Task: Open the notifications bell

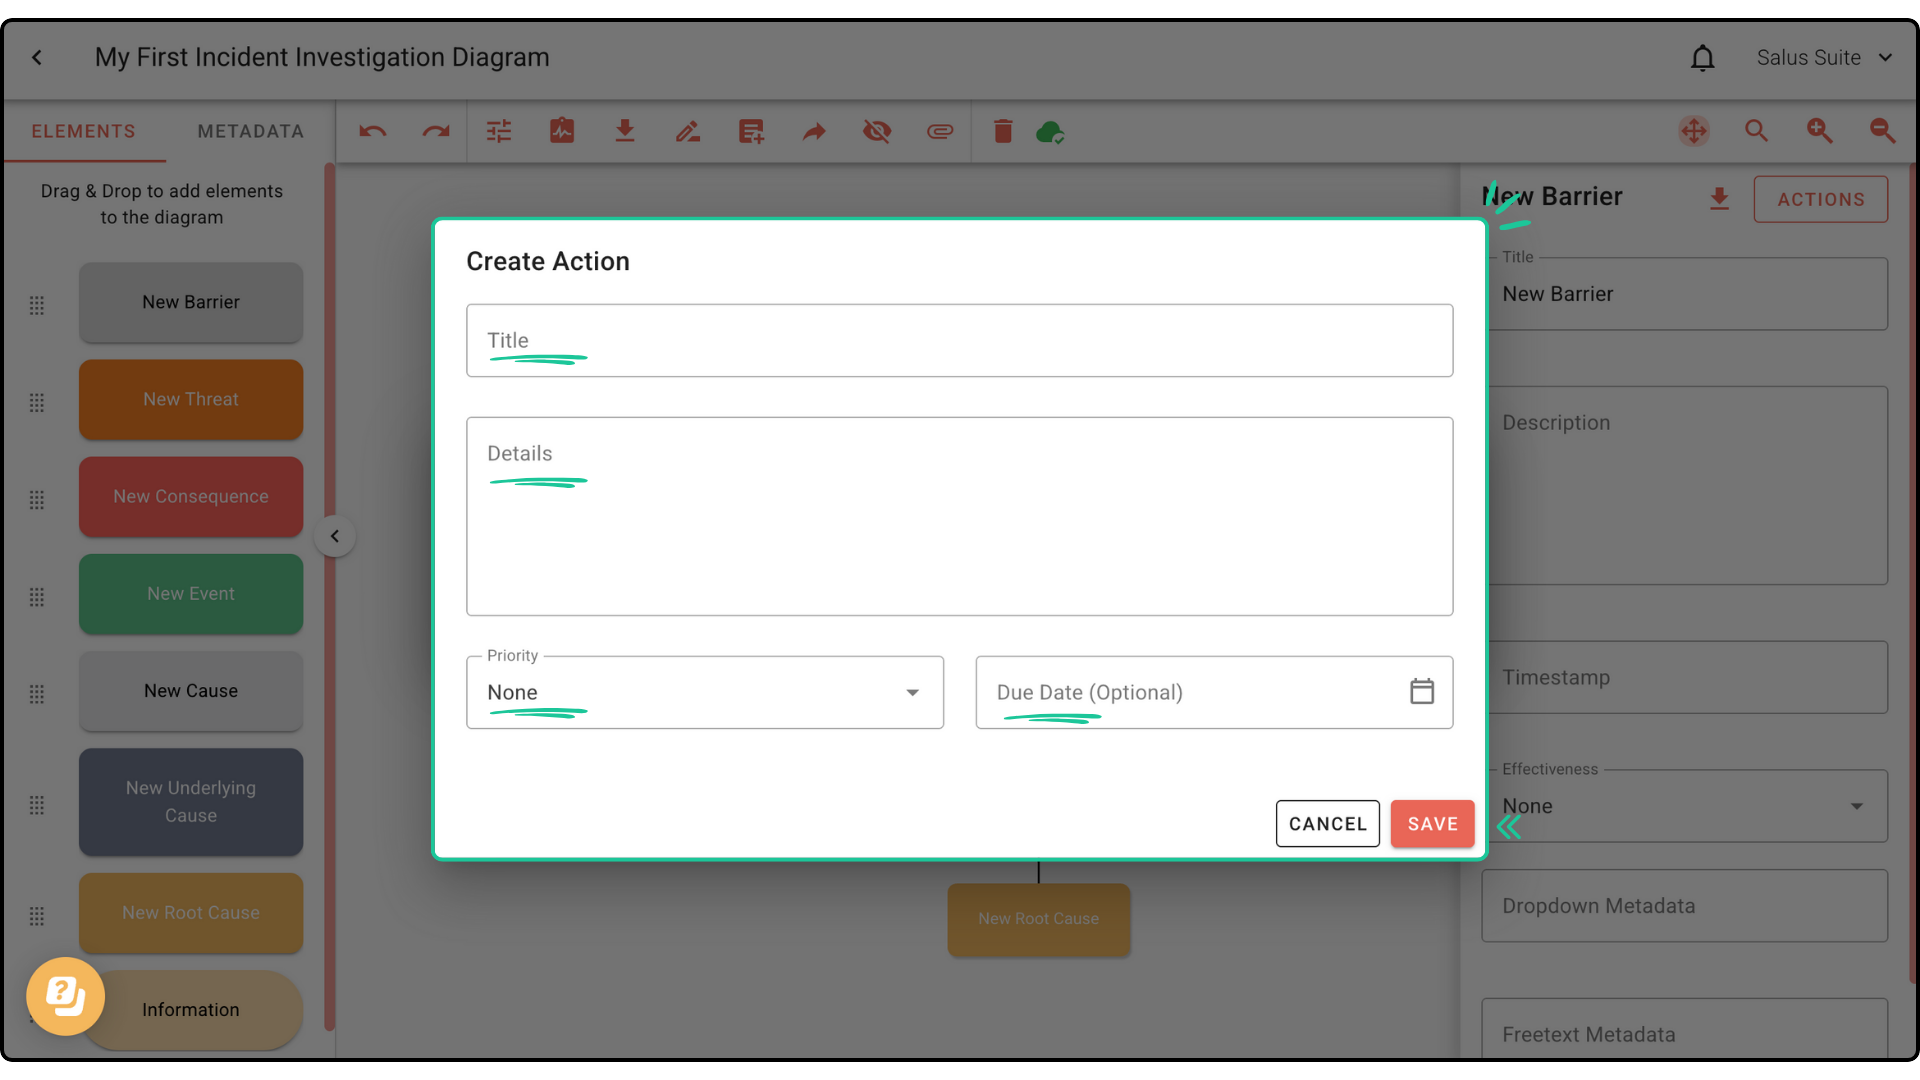Action: pyautogui.click(x=1702, y=58)
